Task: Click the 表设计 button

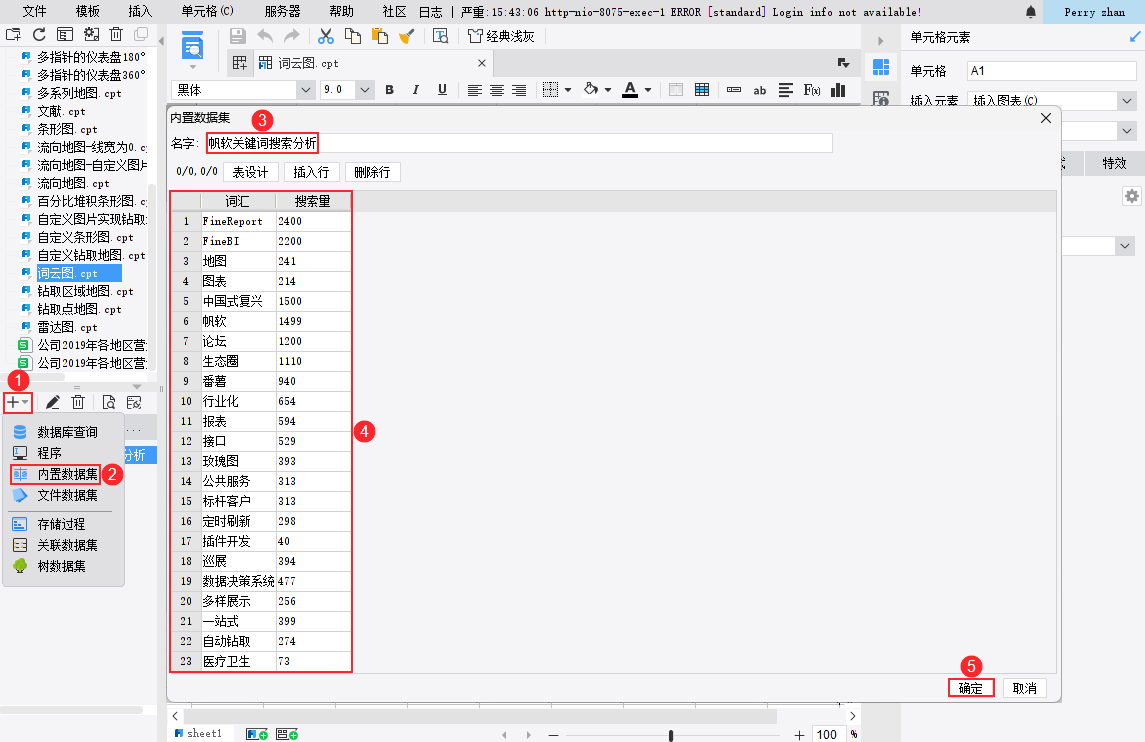Action: [x=250, y=172]
